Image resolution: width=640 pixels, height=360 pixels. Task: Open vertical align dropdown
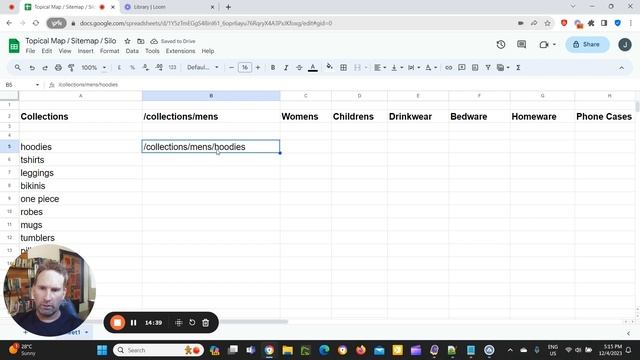coord(397,67)
